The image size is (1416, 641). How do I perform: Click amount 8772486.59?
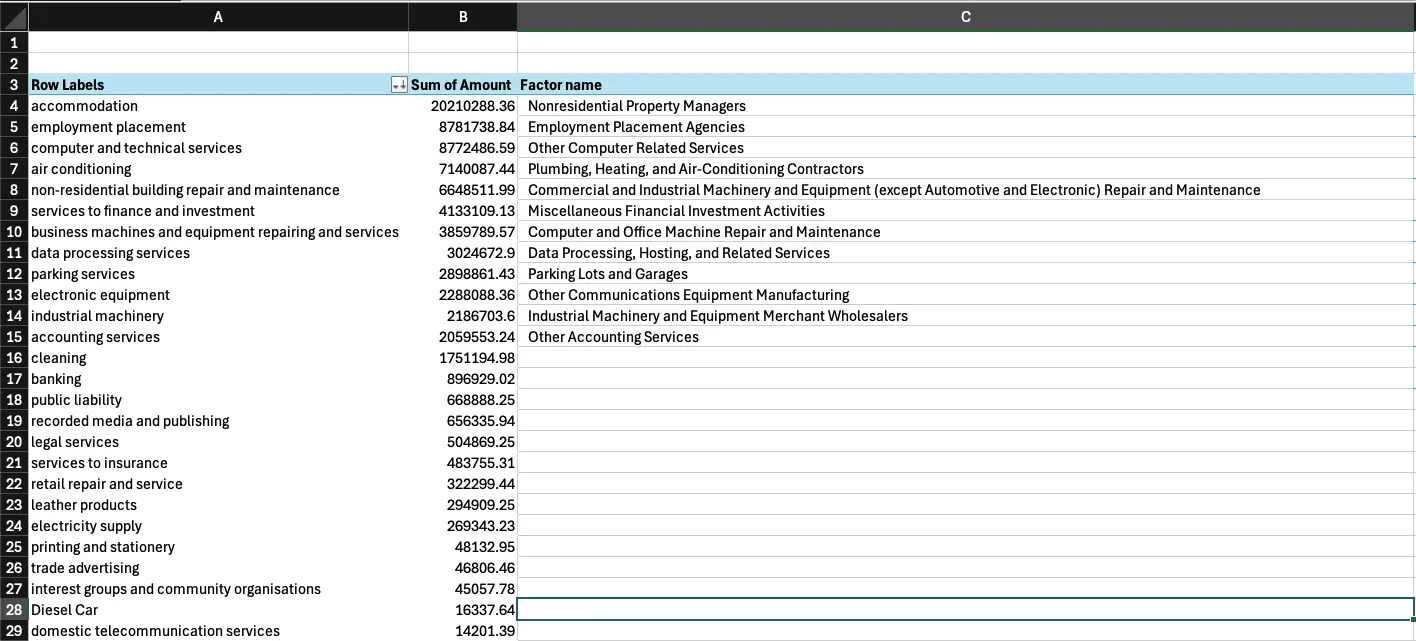(x=463, y=148)
